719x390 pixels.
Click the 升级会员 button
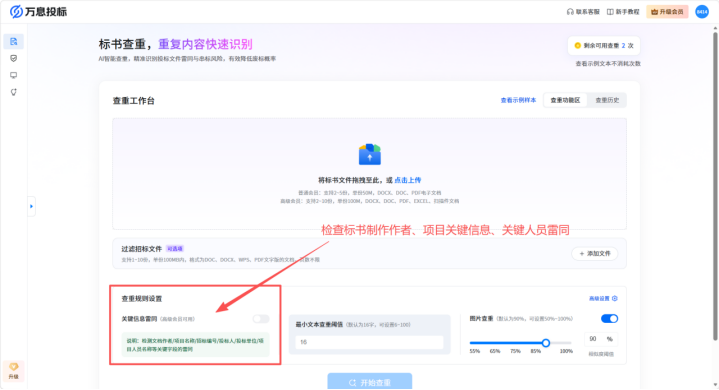pos(667,11)
